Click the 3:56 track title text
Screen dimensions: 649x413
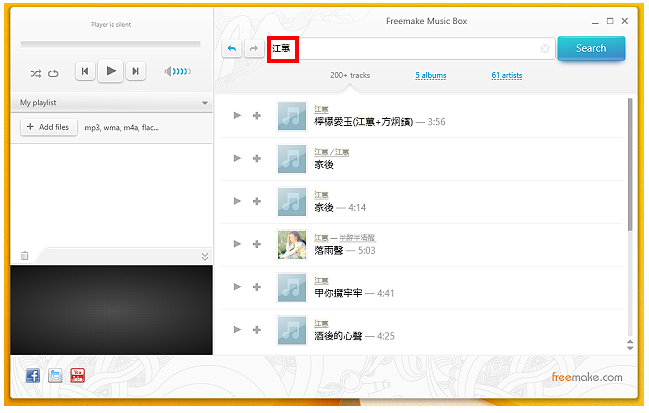tap(363, 122)
